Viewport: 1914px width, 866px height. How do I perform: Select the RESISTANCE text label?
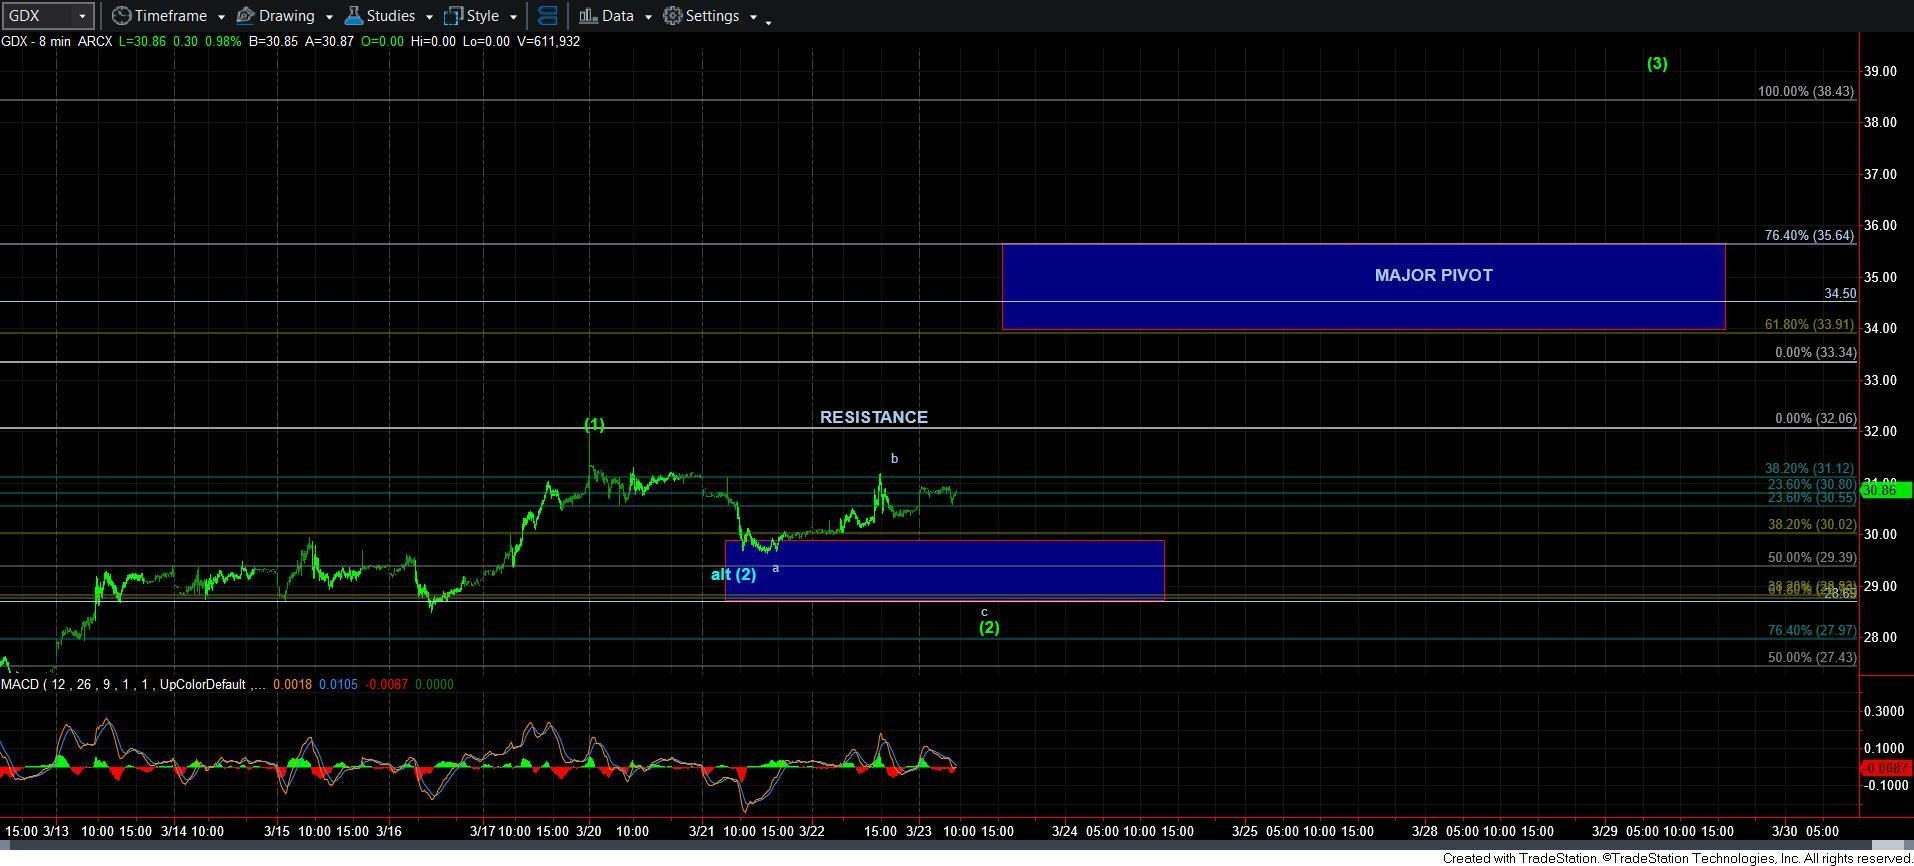pyautogui.click(x=873, y=417)
